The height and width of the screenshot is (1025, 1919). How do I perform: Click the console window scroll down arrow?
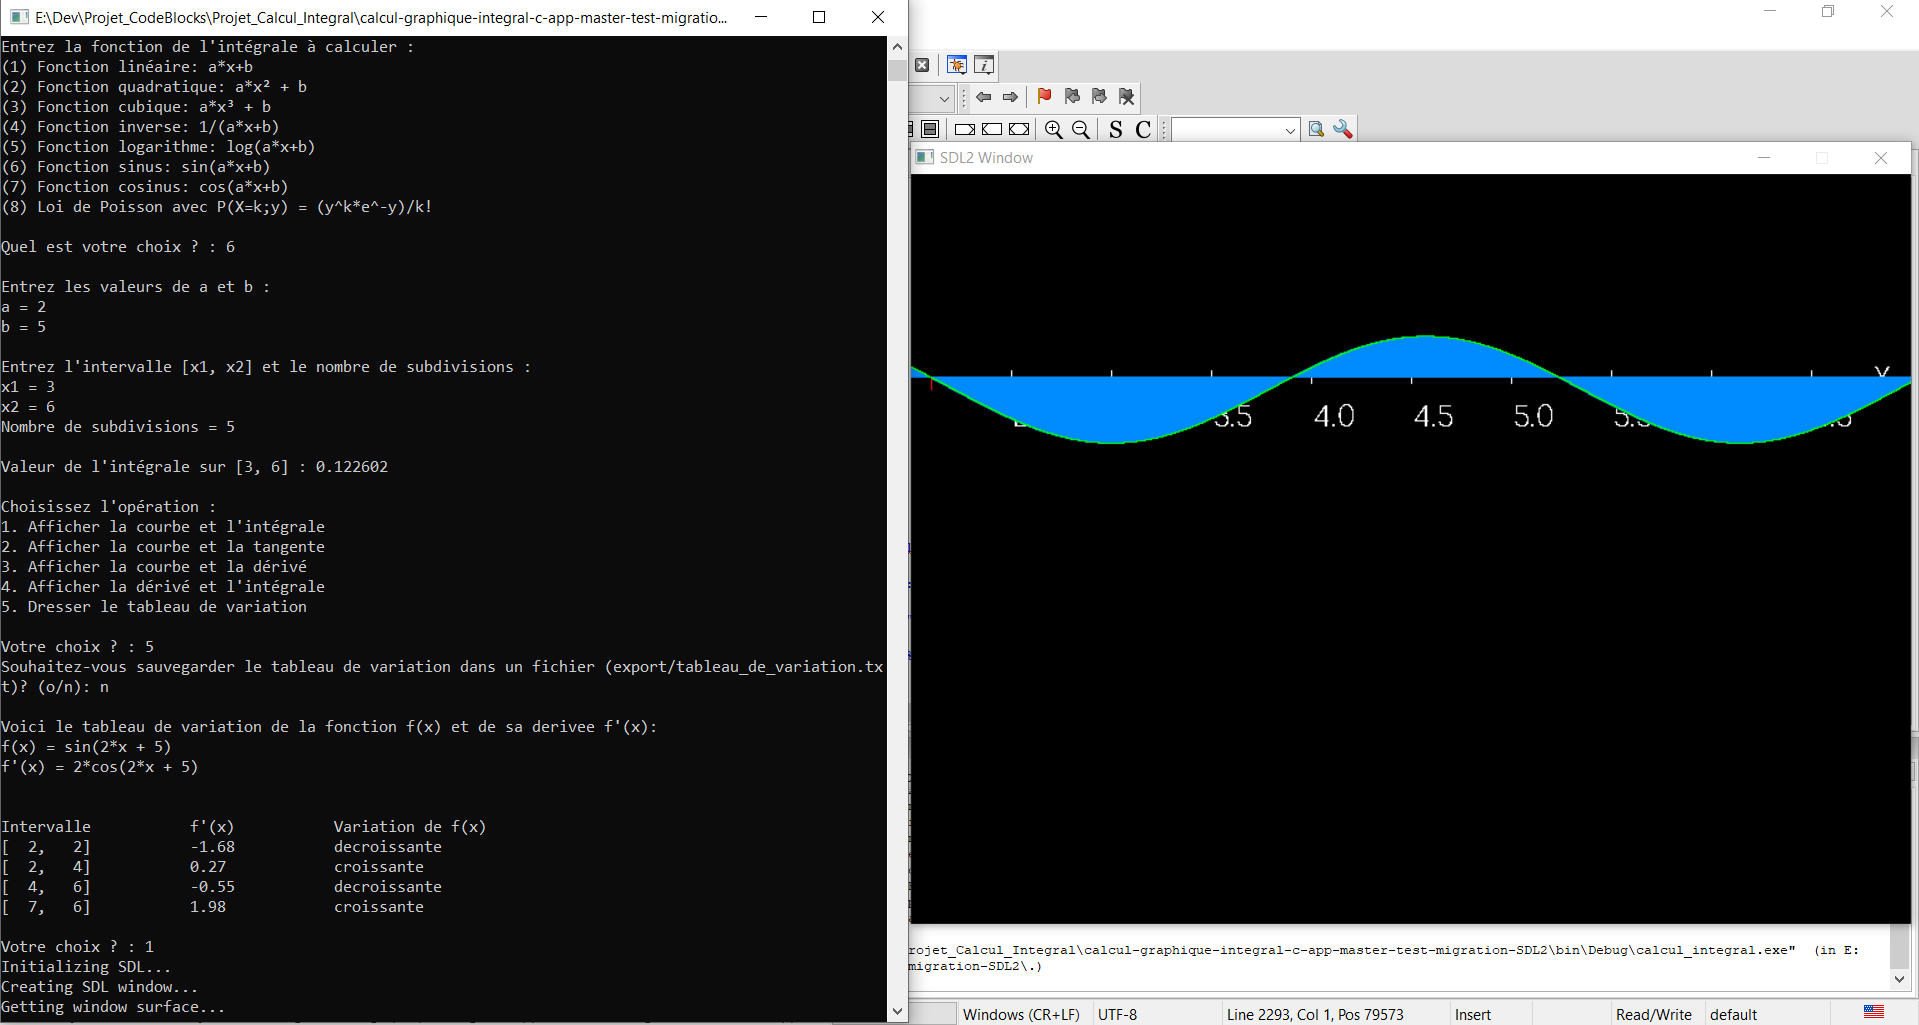(897, 1011)
